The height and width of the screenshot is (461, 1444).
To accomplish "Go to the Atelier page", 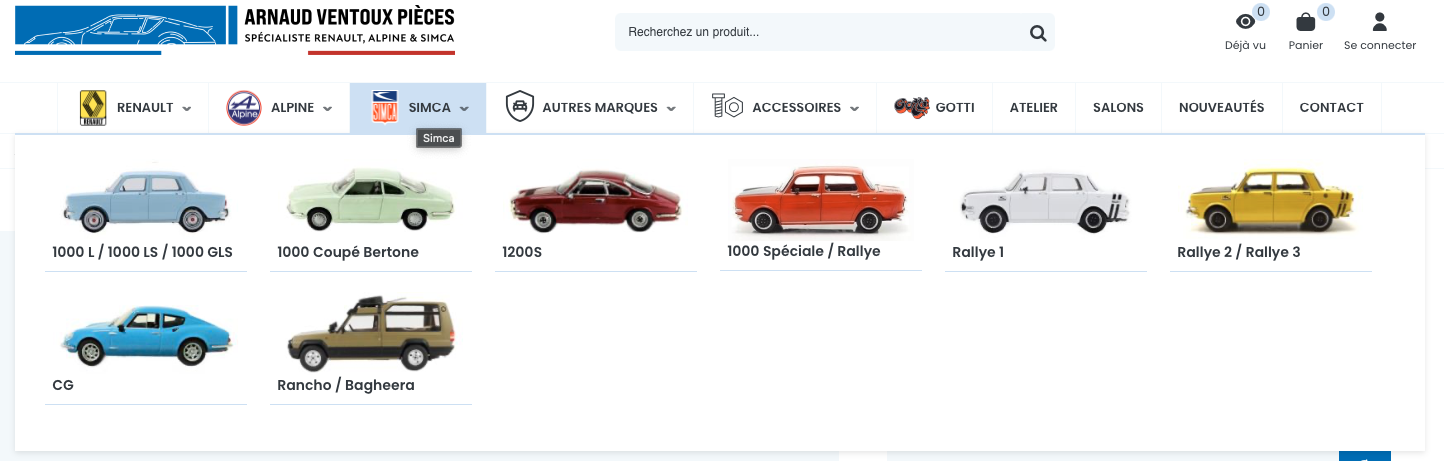I will pos(1034,108).
